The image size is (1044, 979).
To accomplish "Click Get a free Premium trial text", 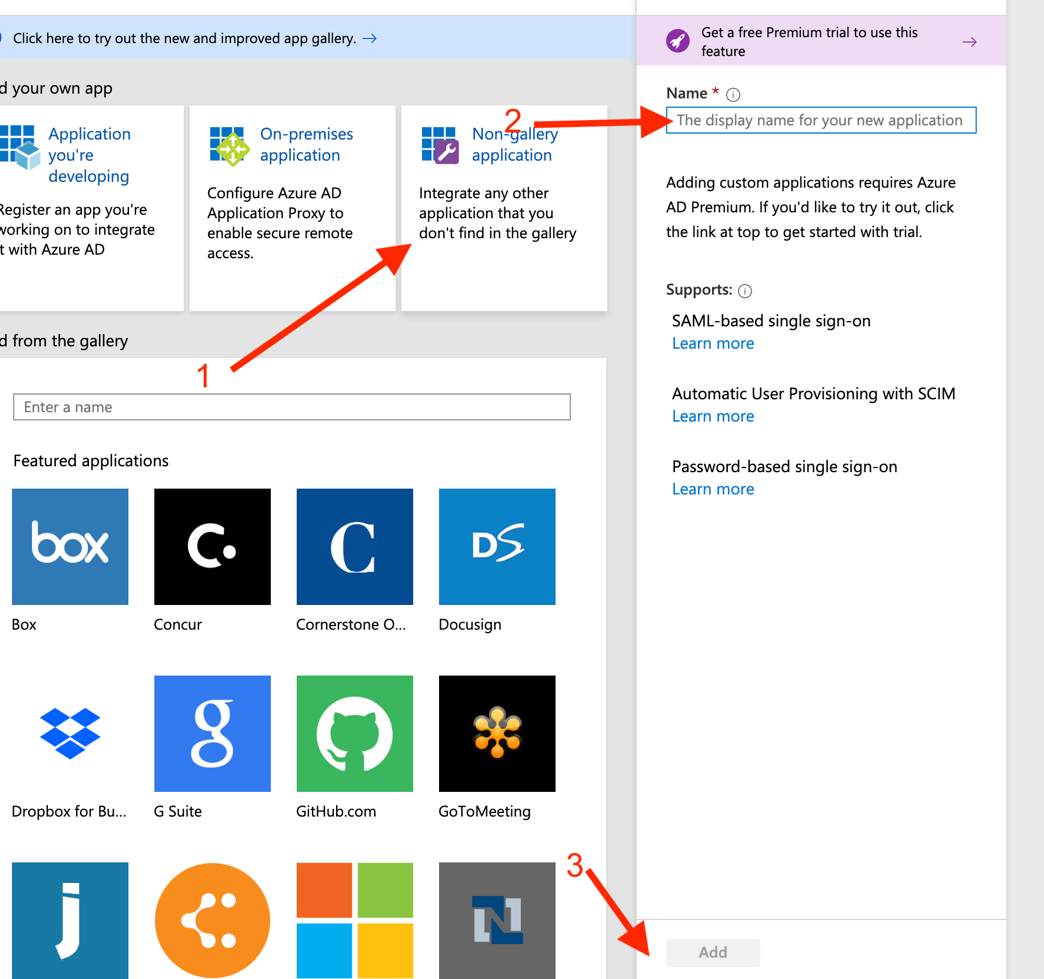I will point(809,42).
